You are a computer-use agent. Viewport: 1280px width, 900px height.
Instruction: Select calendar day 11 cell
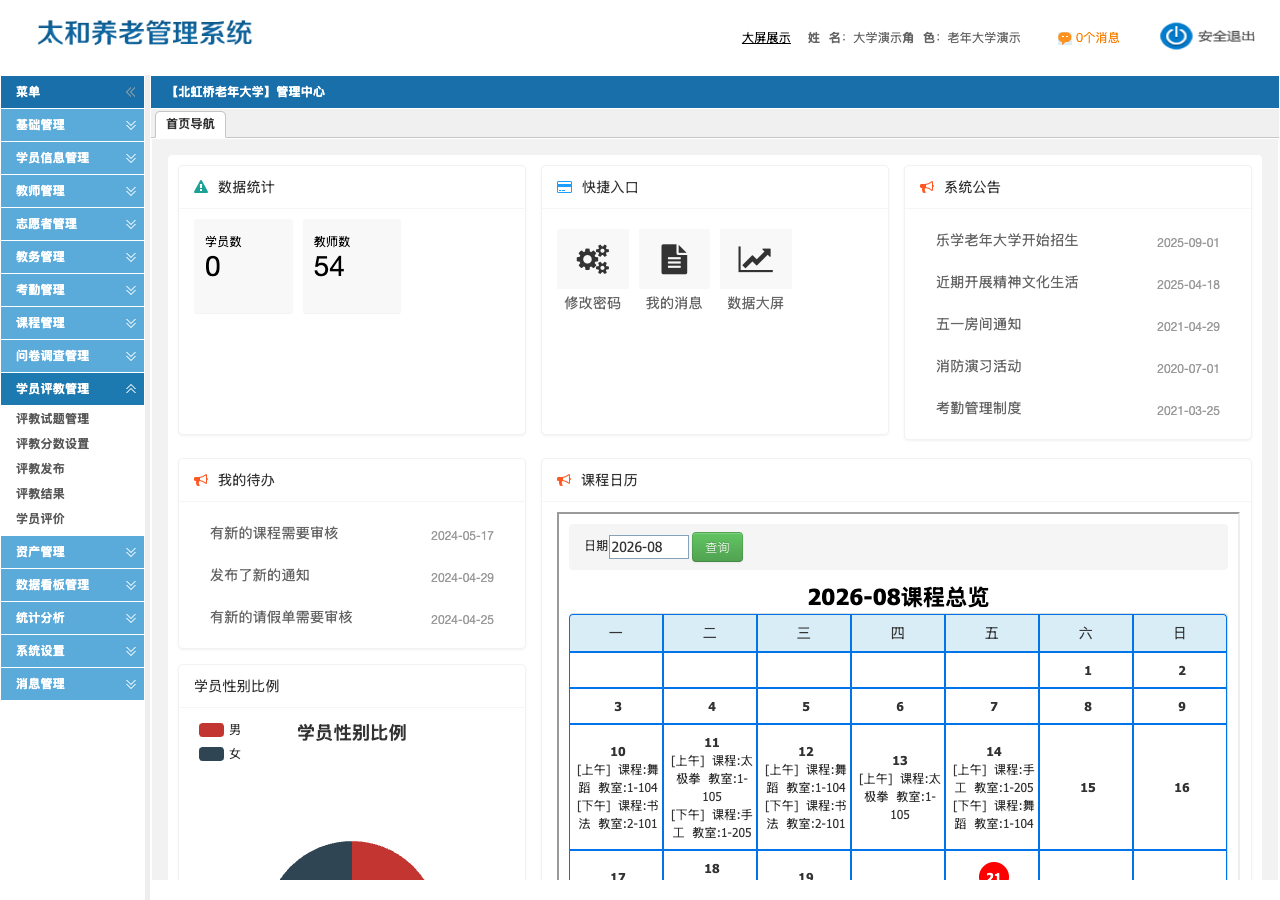click(x=710, y=787)
